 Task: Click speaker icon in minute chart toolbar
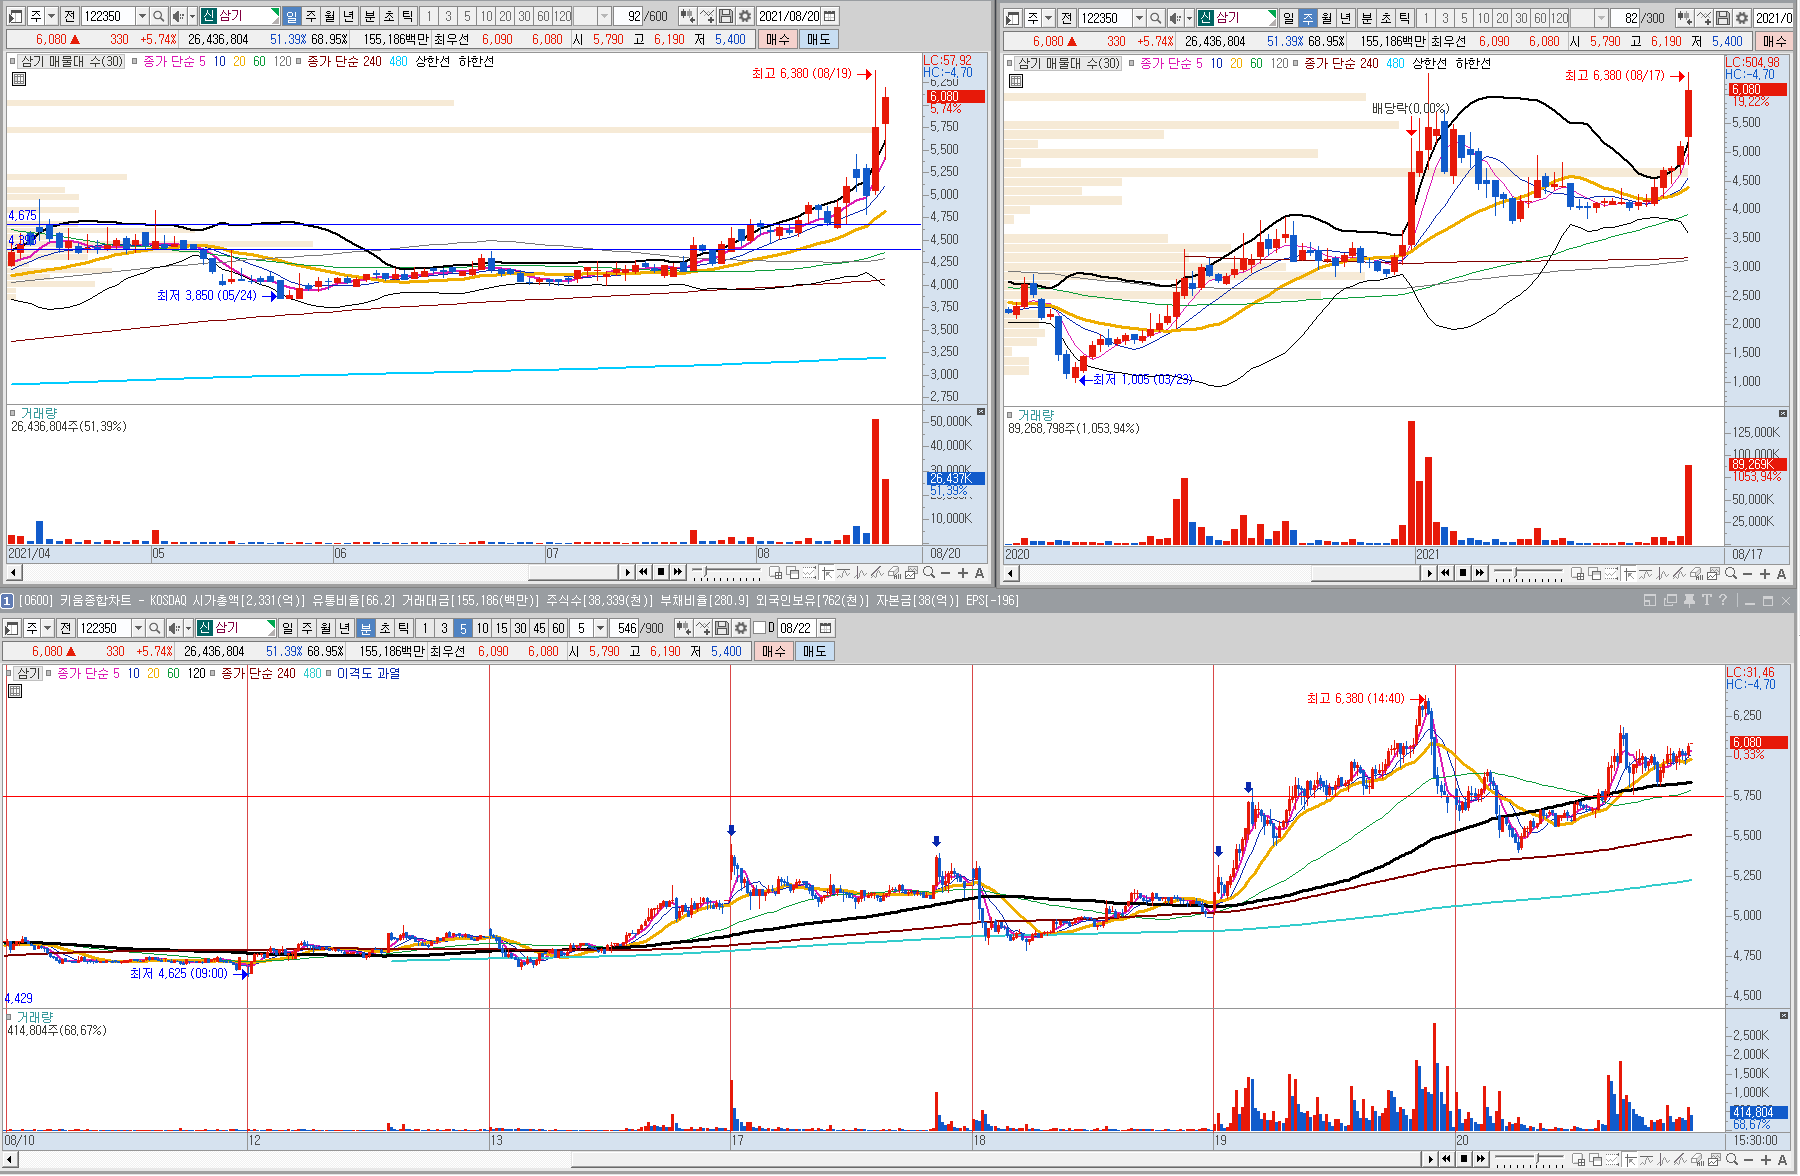pyautogui.click(x=173, y=628)
